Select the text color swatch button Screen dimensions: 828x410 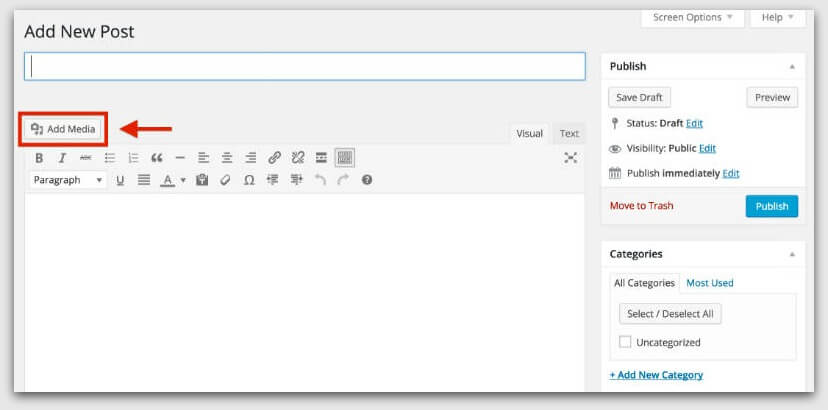(x=167, y=180)
